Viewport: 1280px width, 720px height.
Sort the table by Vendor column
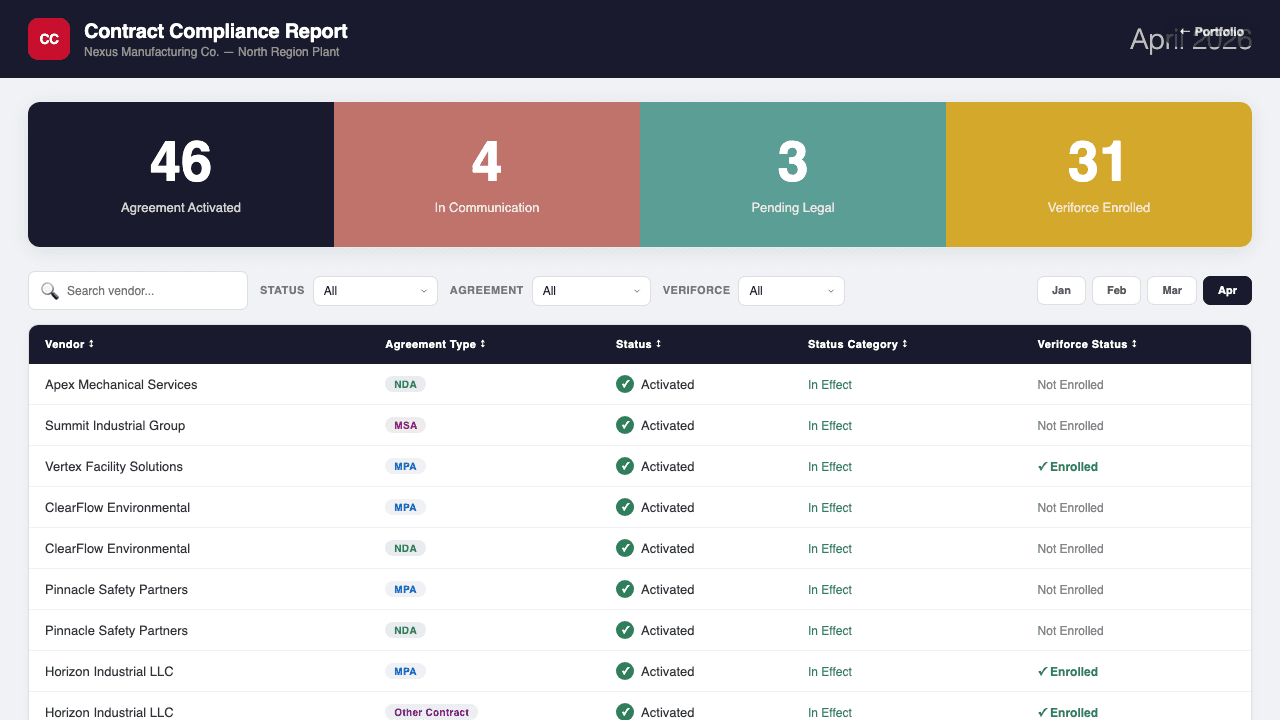[x=69, y=344]
